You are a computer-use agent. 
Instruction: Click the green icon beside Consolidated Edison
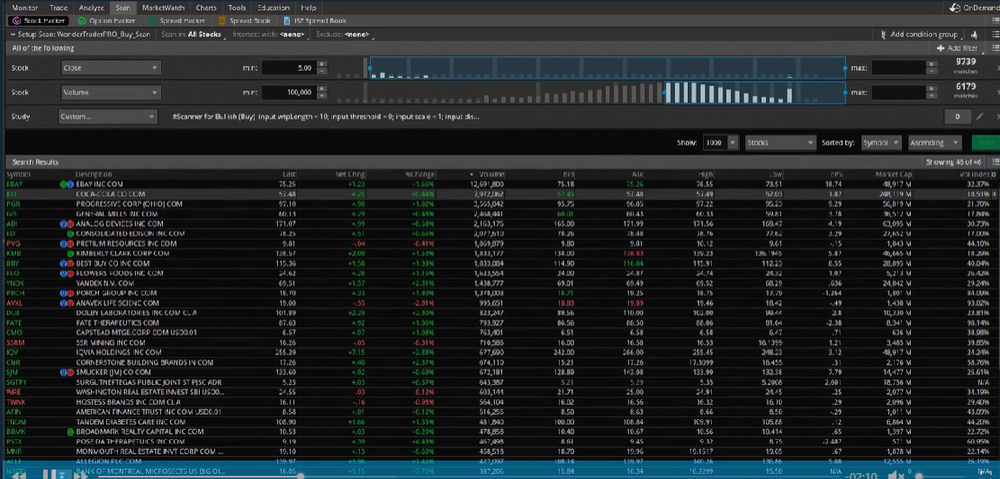[x=70, y=233]
